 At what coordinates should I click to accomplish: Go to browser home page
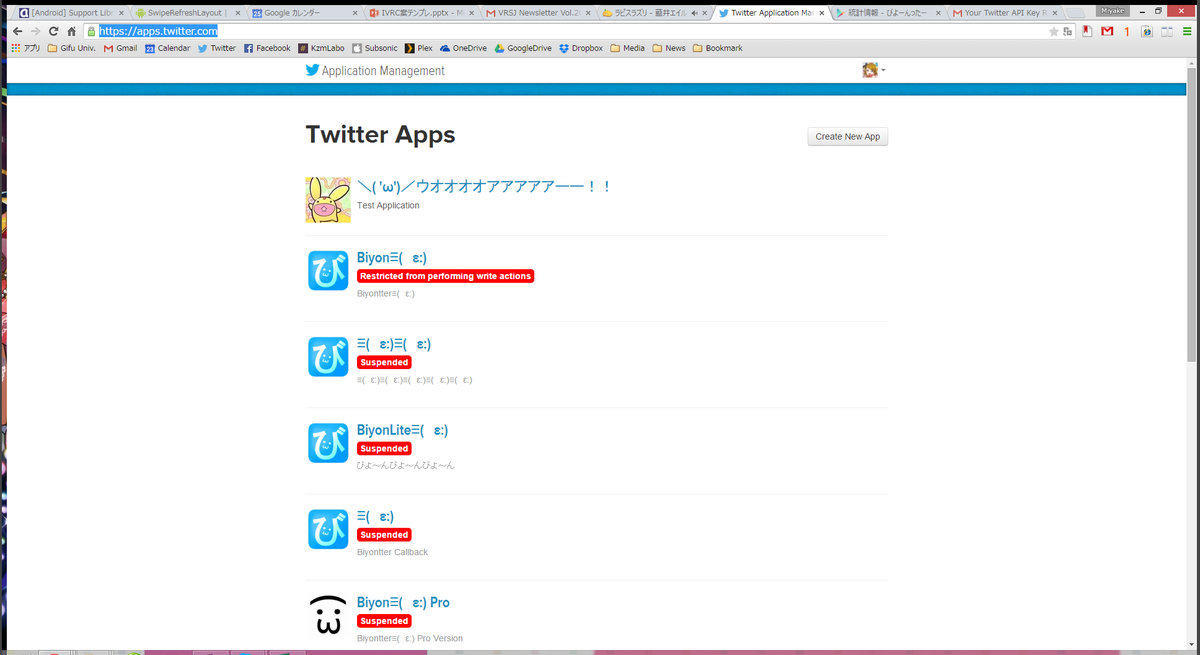(x=71, y=31)
